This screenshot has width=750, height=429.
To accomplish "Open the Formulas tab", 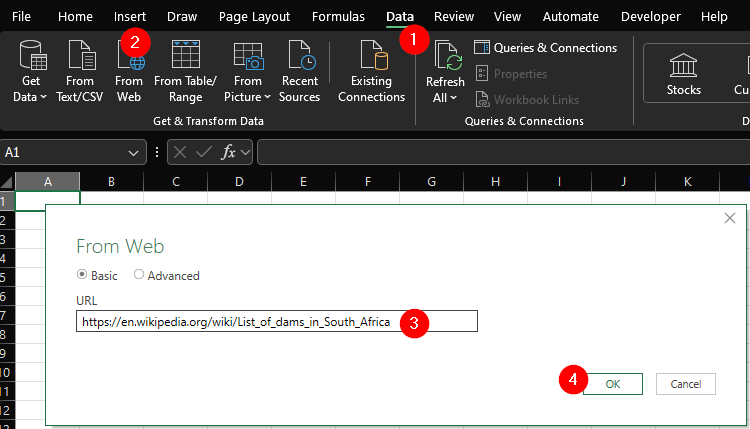I will tap(338, 16).
